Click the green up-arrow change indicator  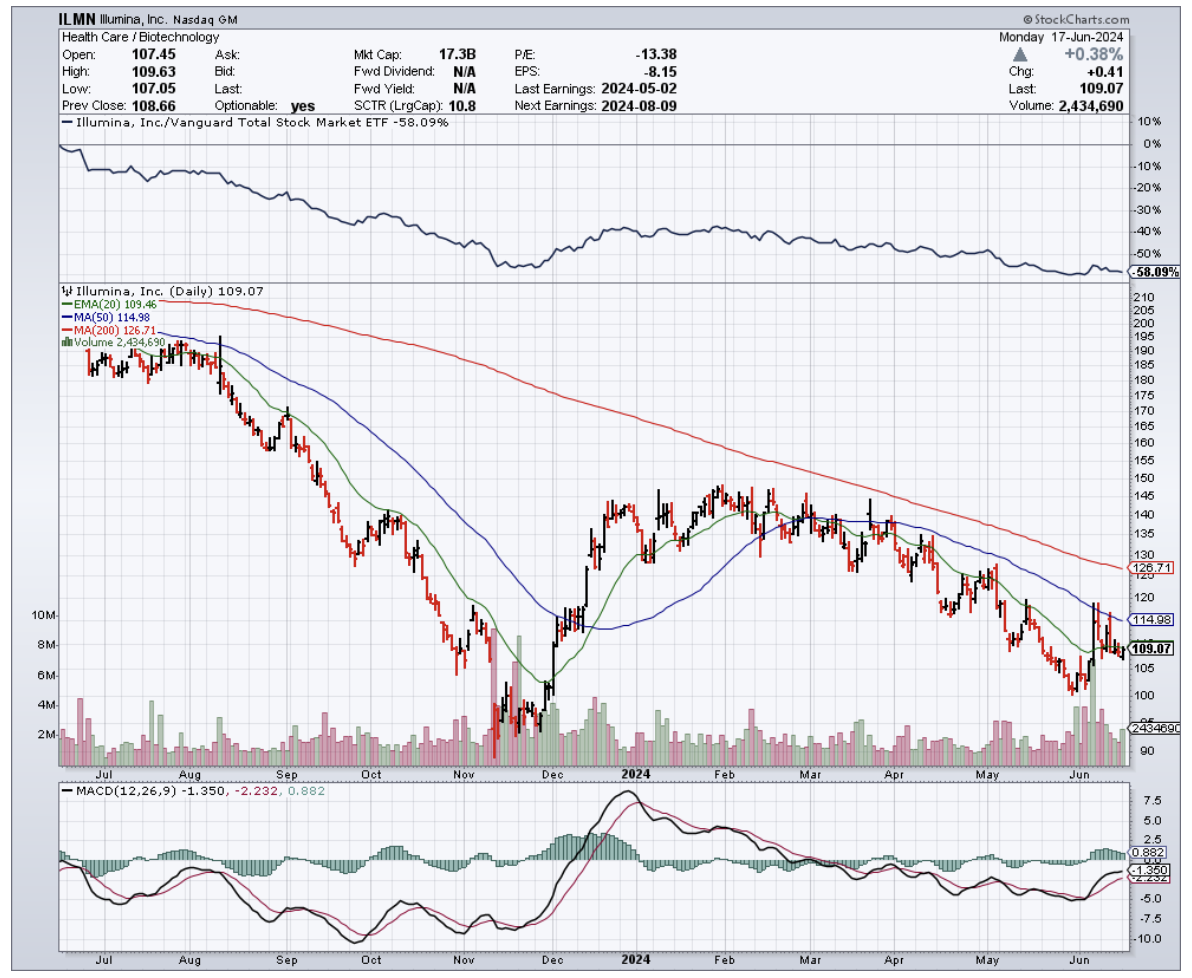[1022, 55]
